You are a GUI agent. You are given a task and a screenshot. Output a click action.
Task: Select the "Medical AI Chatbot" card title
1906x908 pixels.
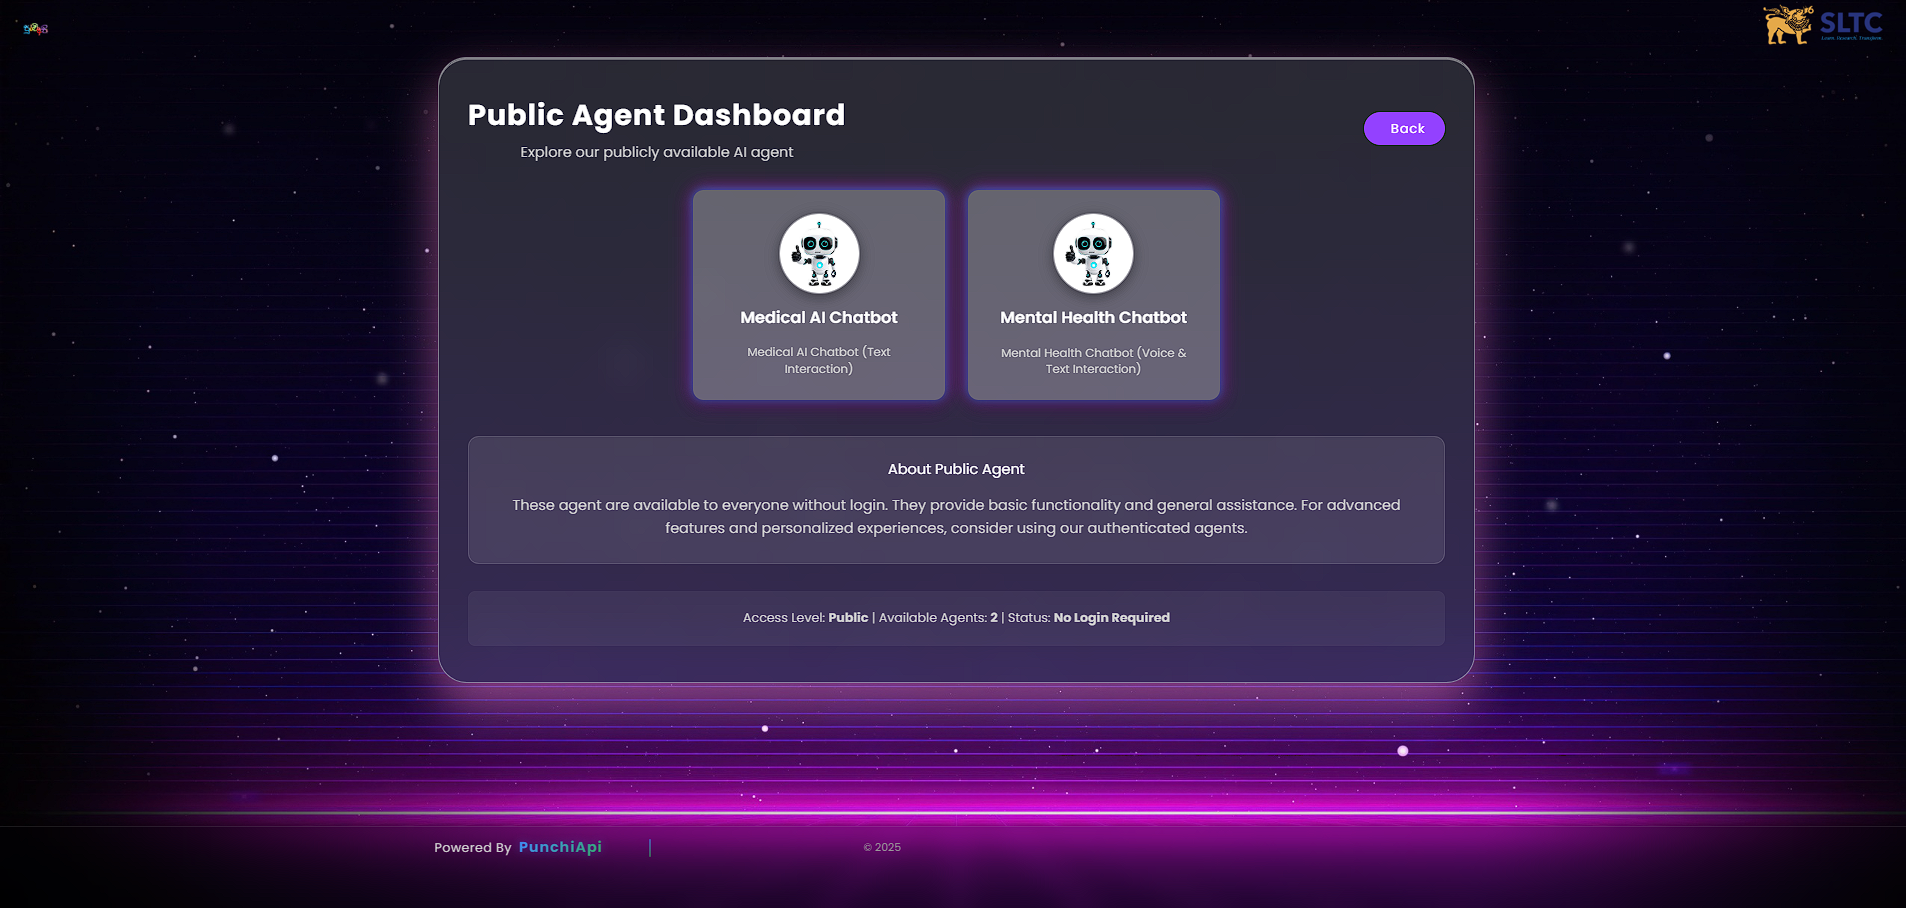[x=818, y=317]
